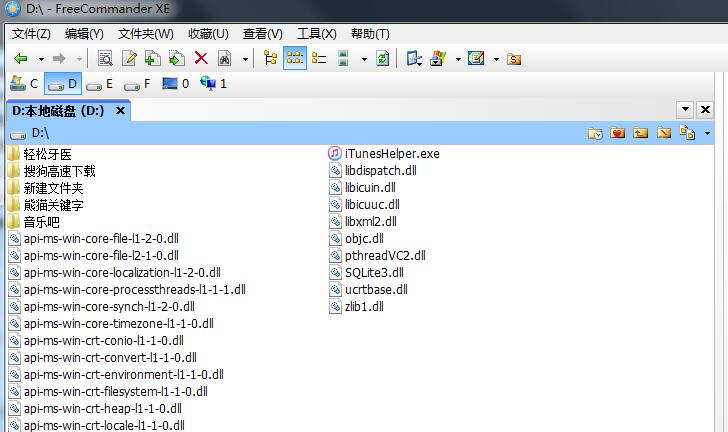Click the orange S folder icon
The image size is (728, 432).
[x=514, y=59]
